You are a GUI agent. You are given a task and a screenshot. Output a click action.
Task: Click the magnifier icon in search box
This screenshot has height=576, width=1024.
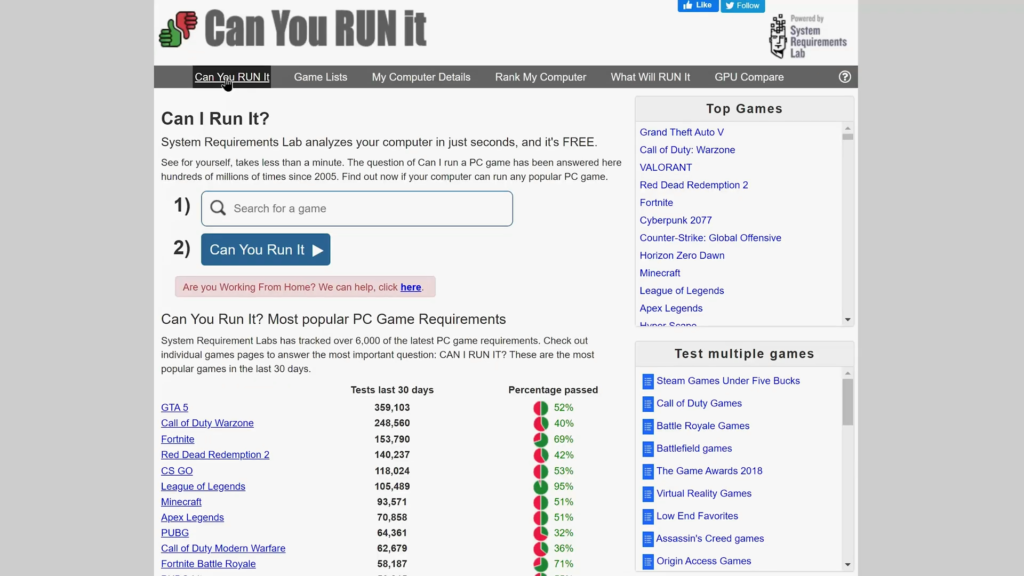218,208
